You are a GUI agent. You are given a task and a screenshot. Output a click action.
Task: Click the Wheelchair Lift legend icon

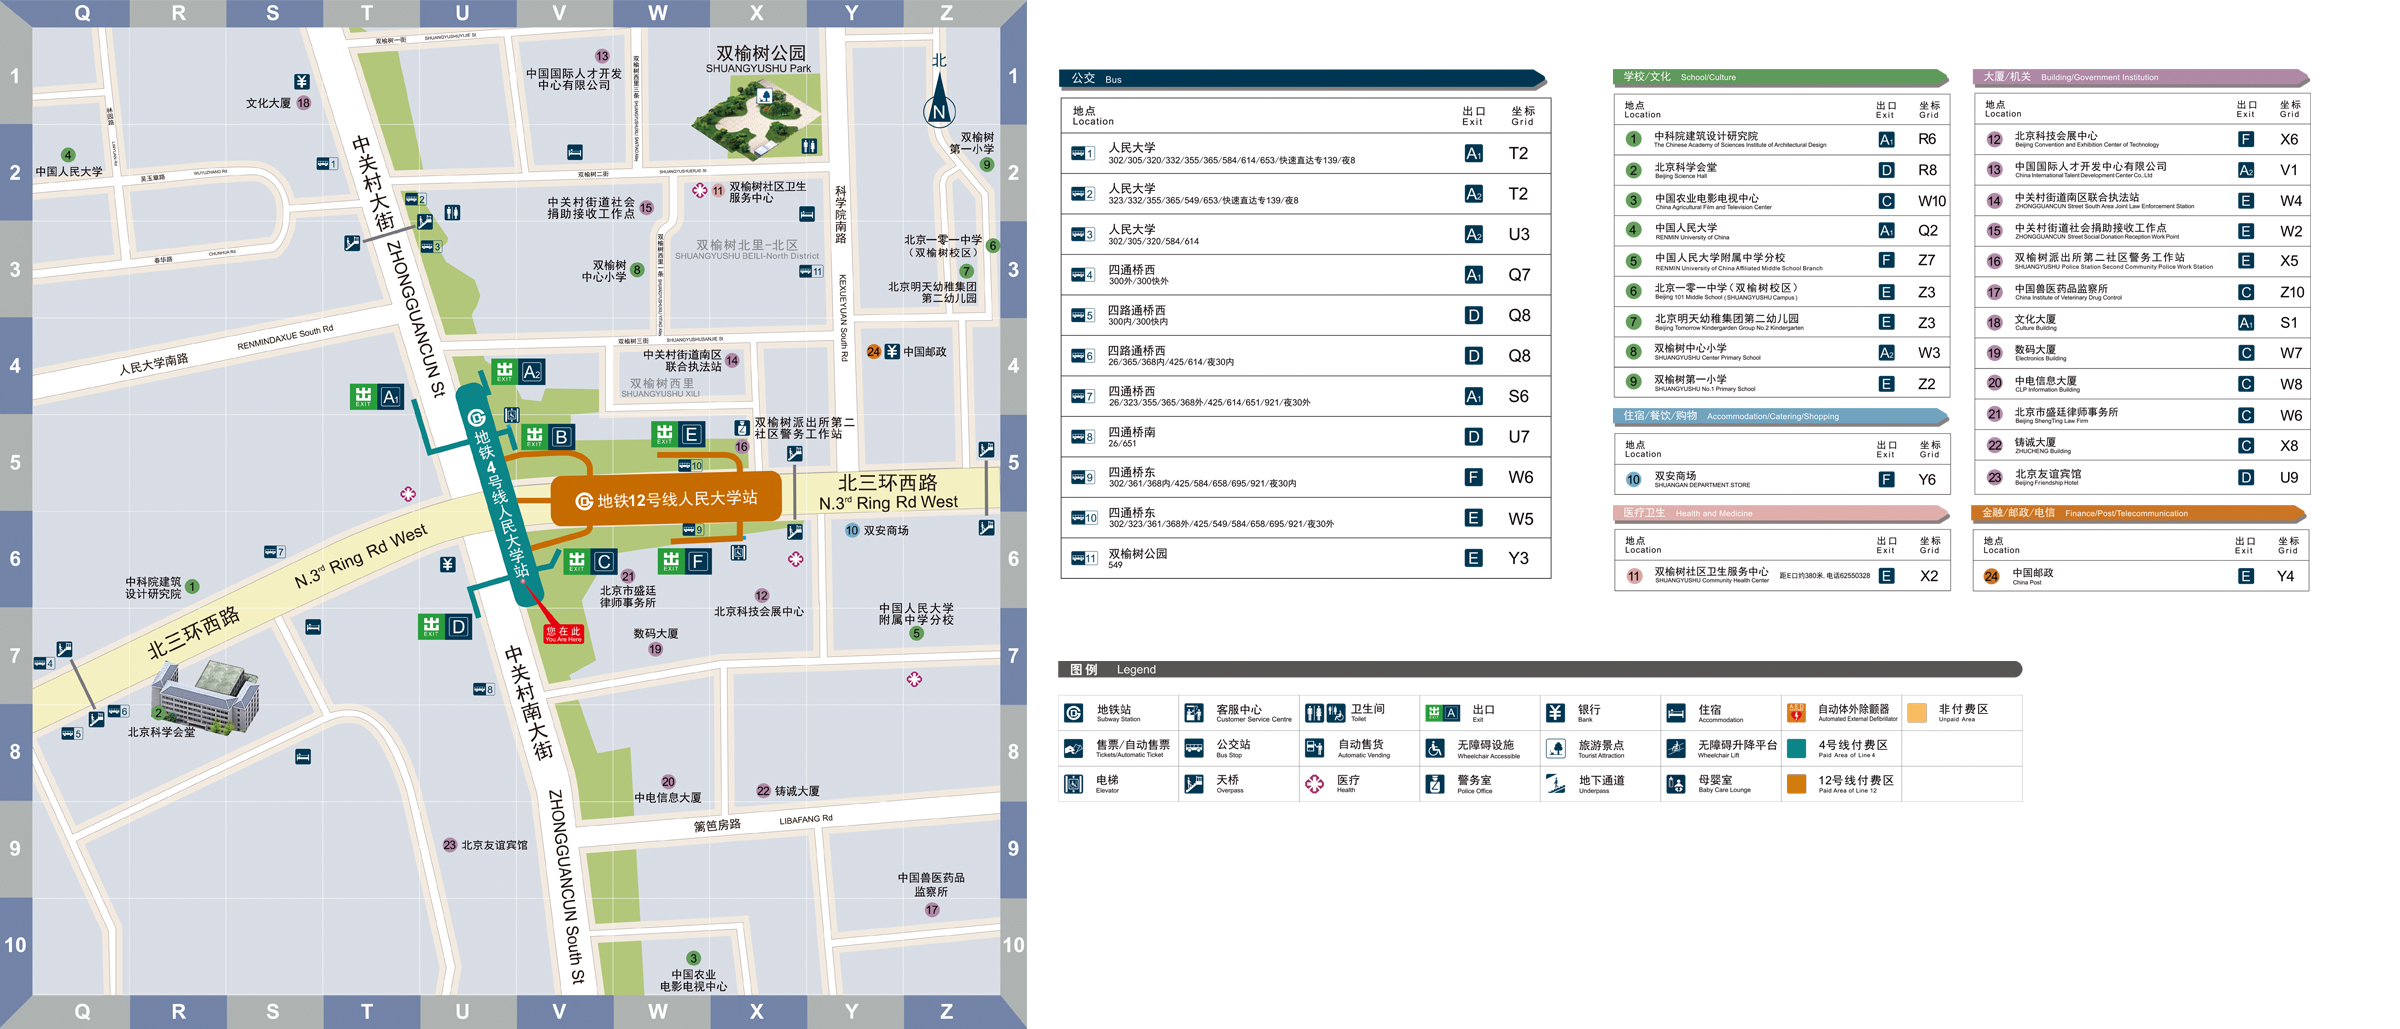1676,748
